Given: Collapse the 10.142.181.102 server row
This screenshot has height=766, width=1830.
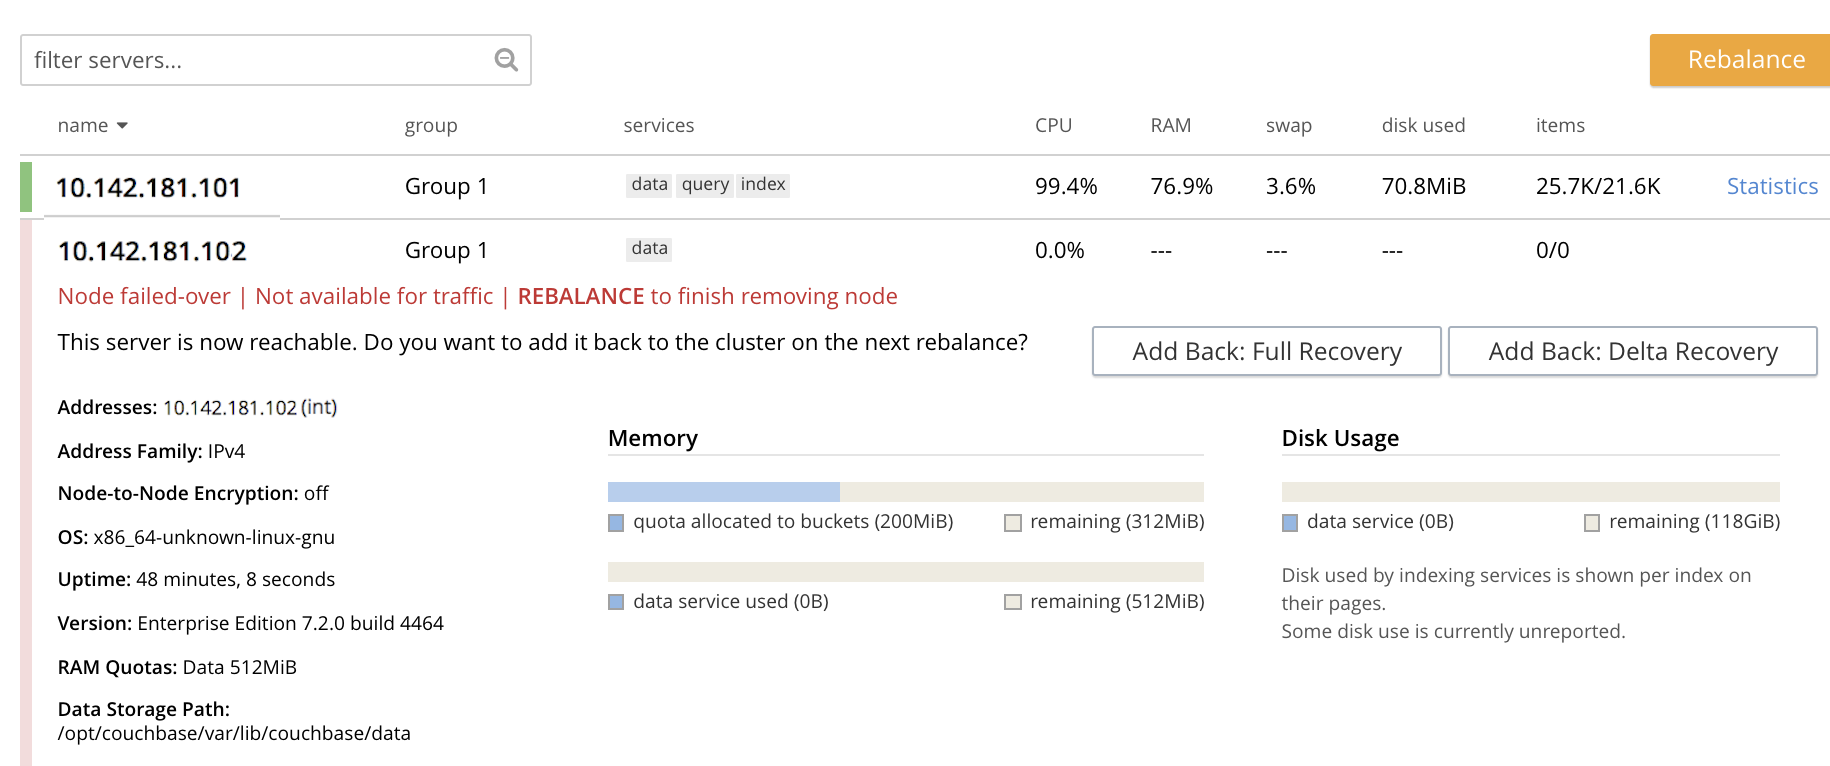Looking at the screenshot, I should tap(152, 251).
